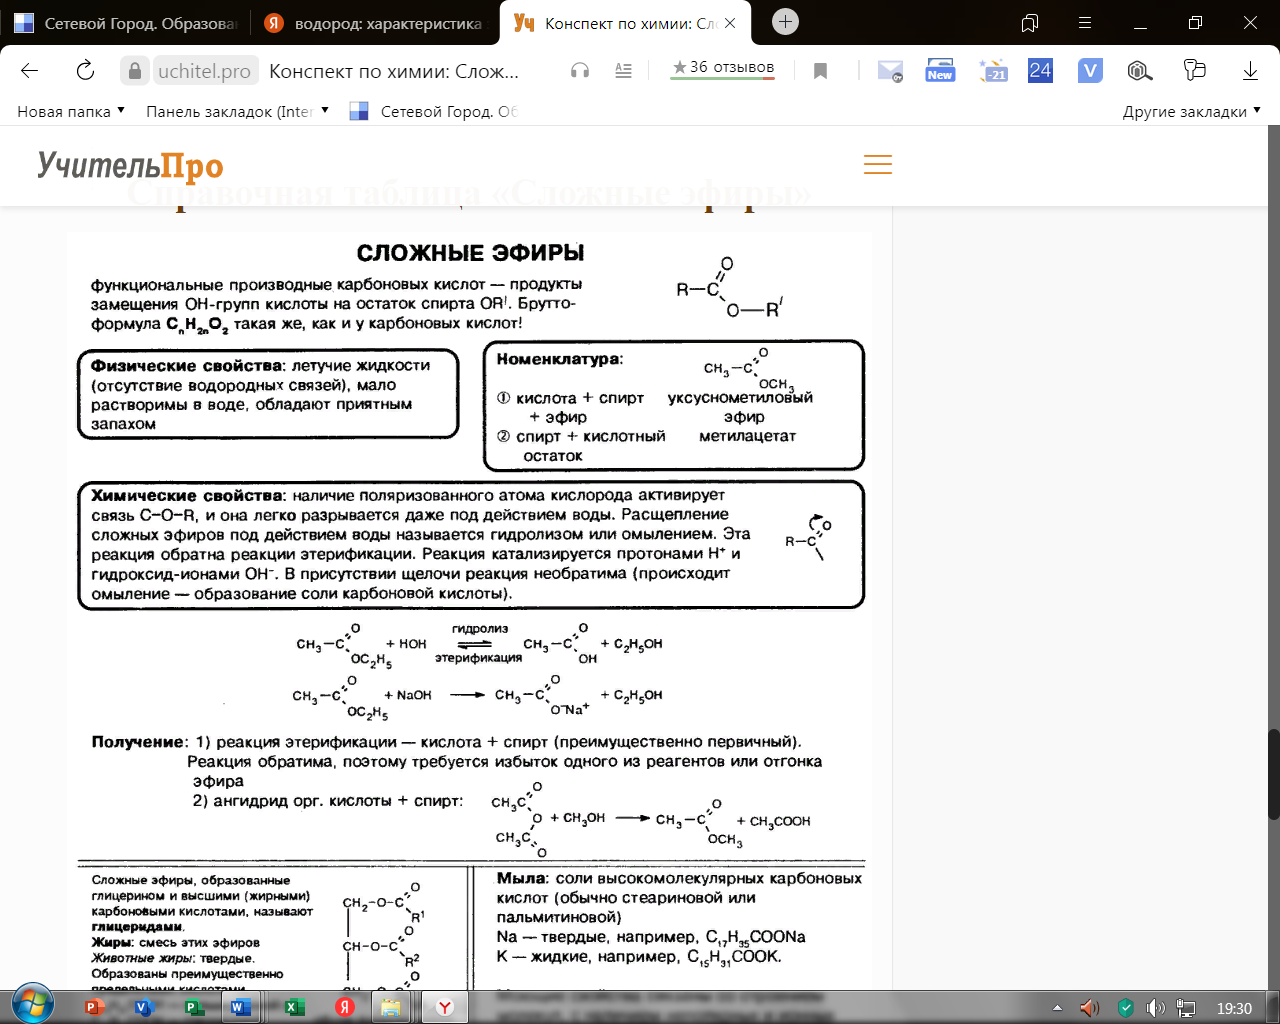Open the paint roller extension icon
Viewport: 1280px width, 1024px height.
tap(1195, 70)
